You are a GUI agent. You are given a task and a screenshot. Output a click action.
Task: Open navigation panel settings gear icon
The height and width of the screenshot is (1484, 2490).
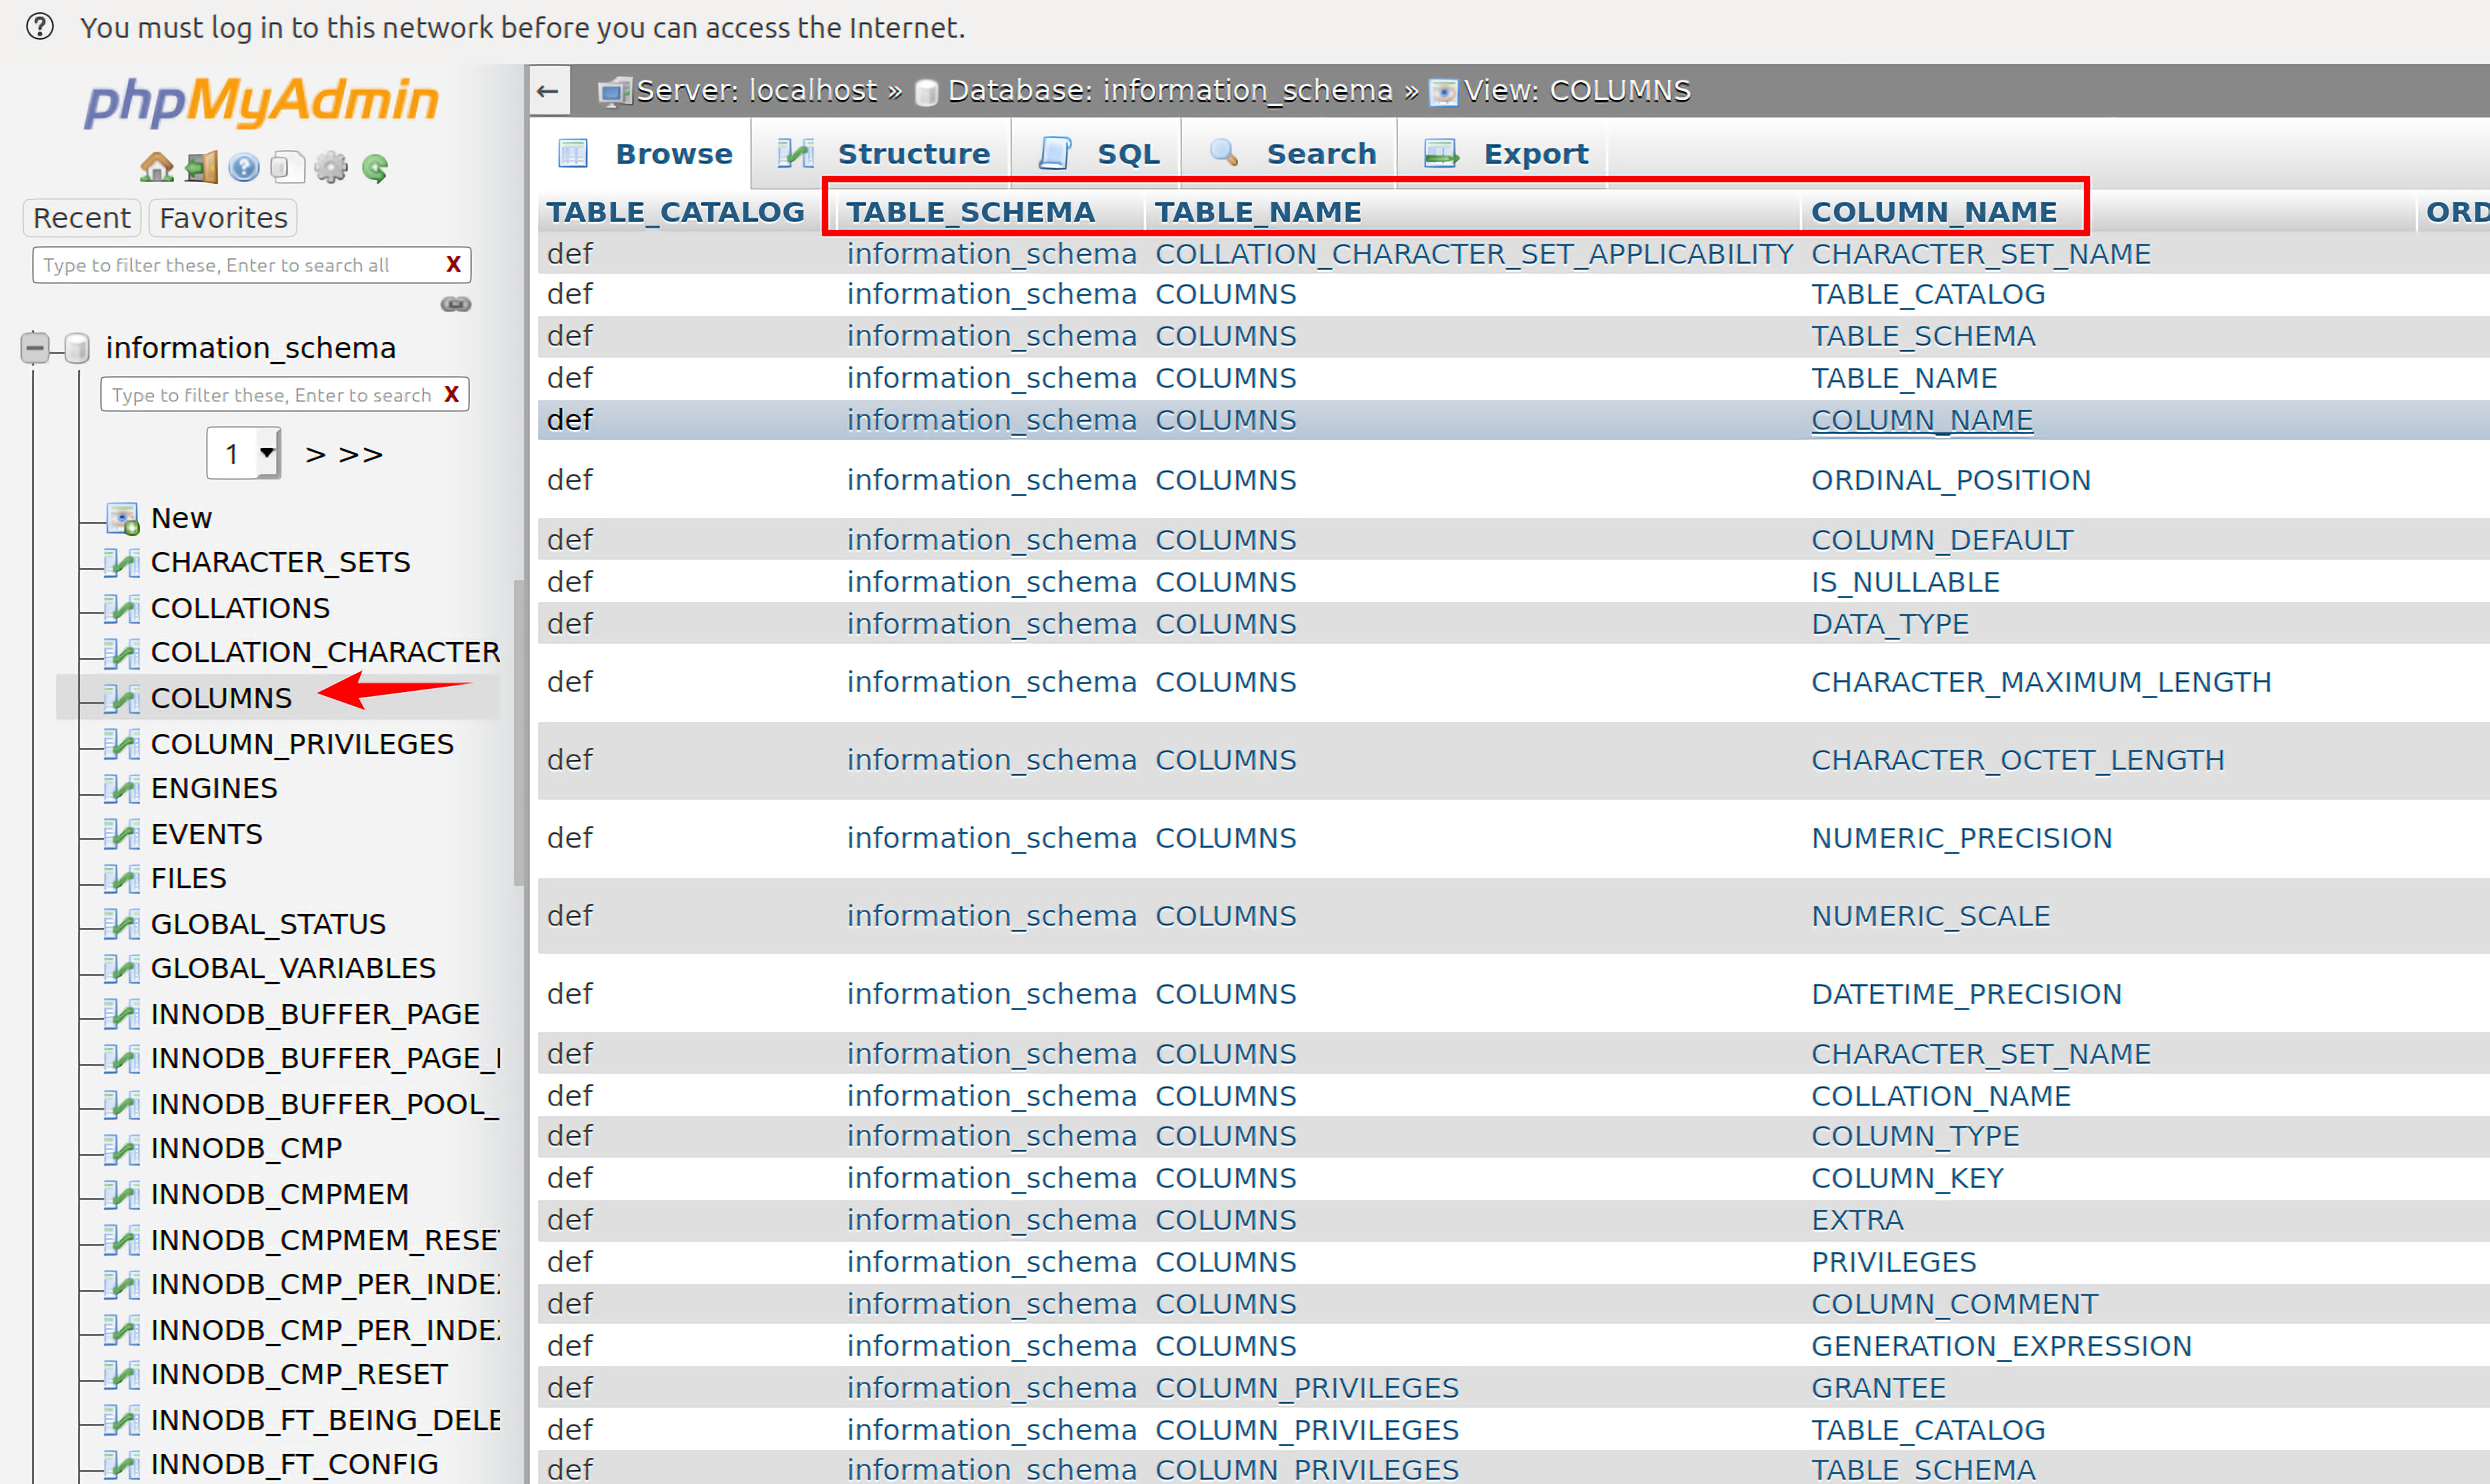point(331,167)
